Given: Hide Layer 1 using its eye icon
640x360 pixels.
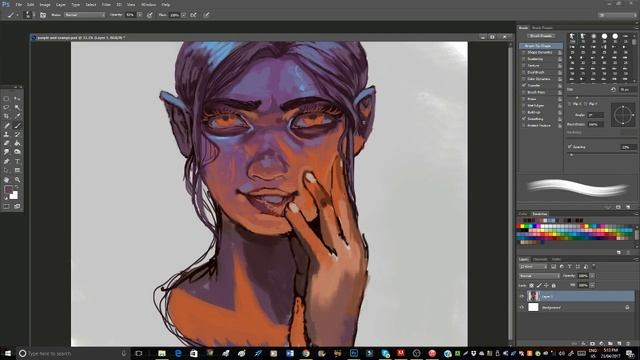Looking at the screenshot, I should click(x=522, y=296).
